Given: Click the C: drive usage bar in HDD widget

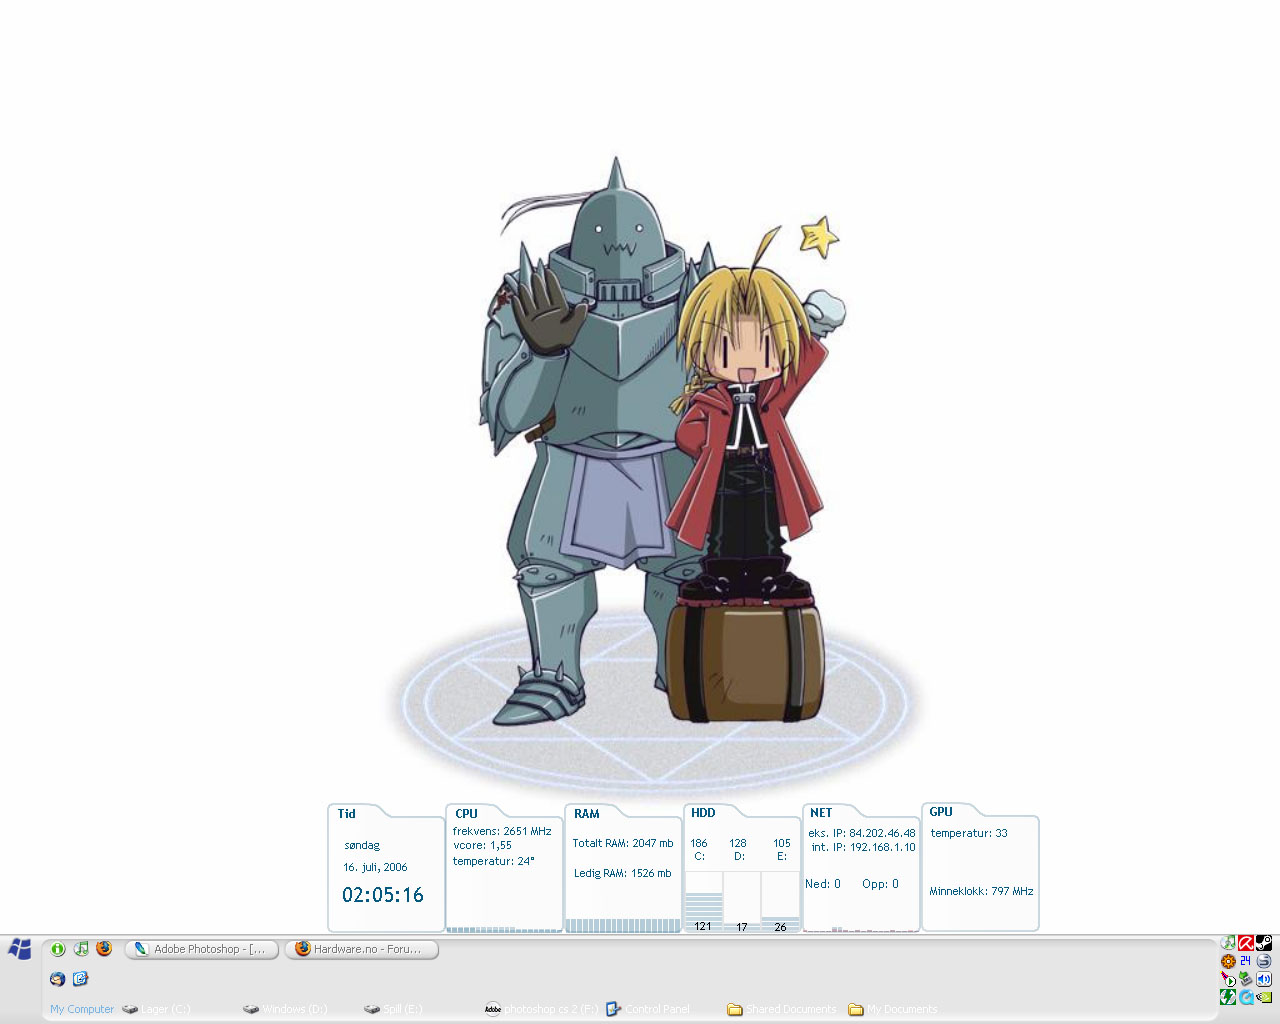Looking at the screenshot, I should [703, 901].
